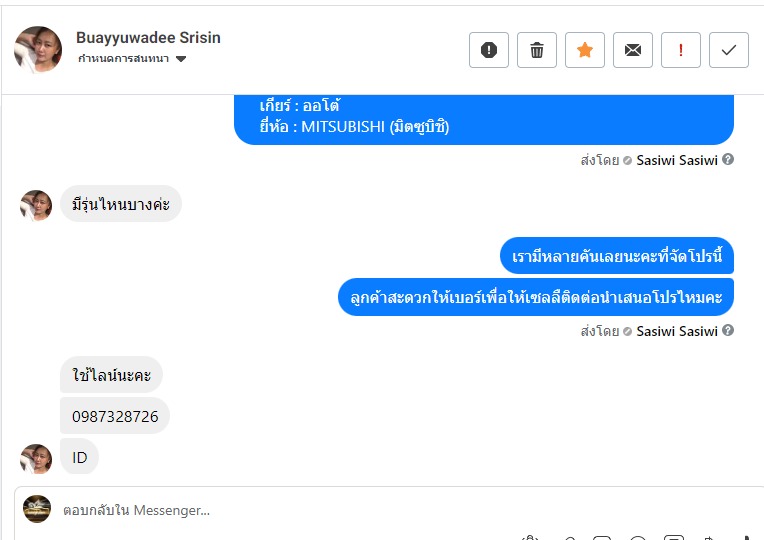Screen dimensions: 764x540
Task: Click the blue เรามีหลายคันเลยนะคะที่จัดโปรนี้ message
Action: coord(617,256)
